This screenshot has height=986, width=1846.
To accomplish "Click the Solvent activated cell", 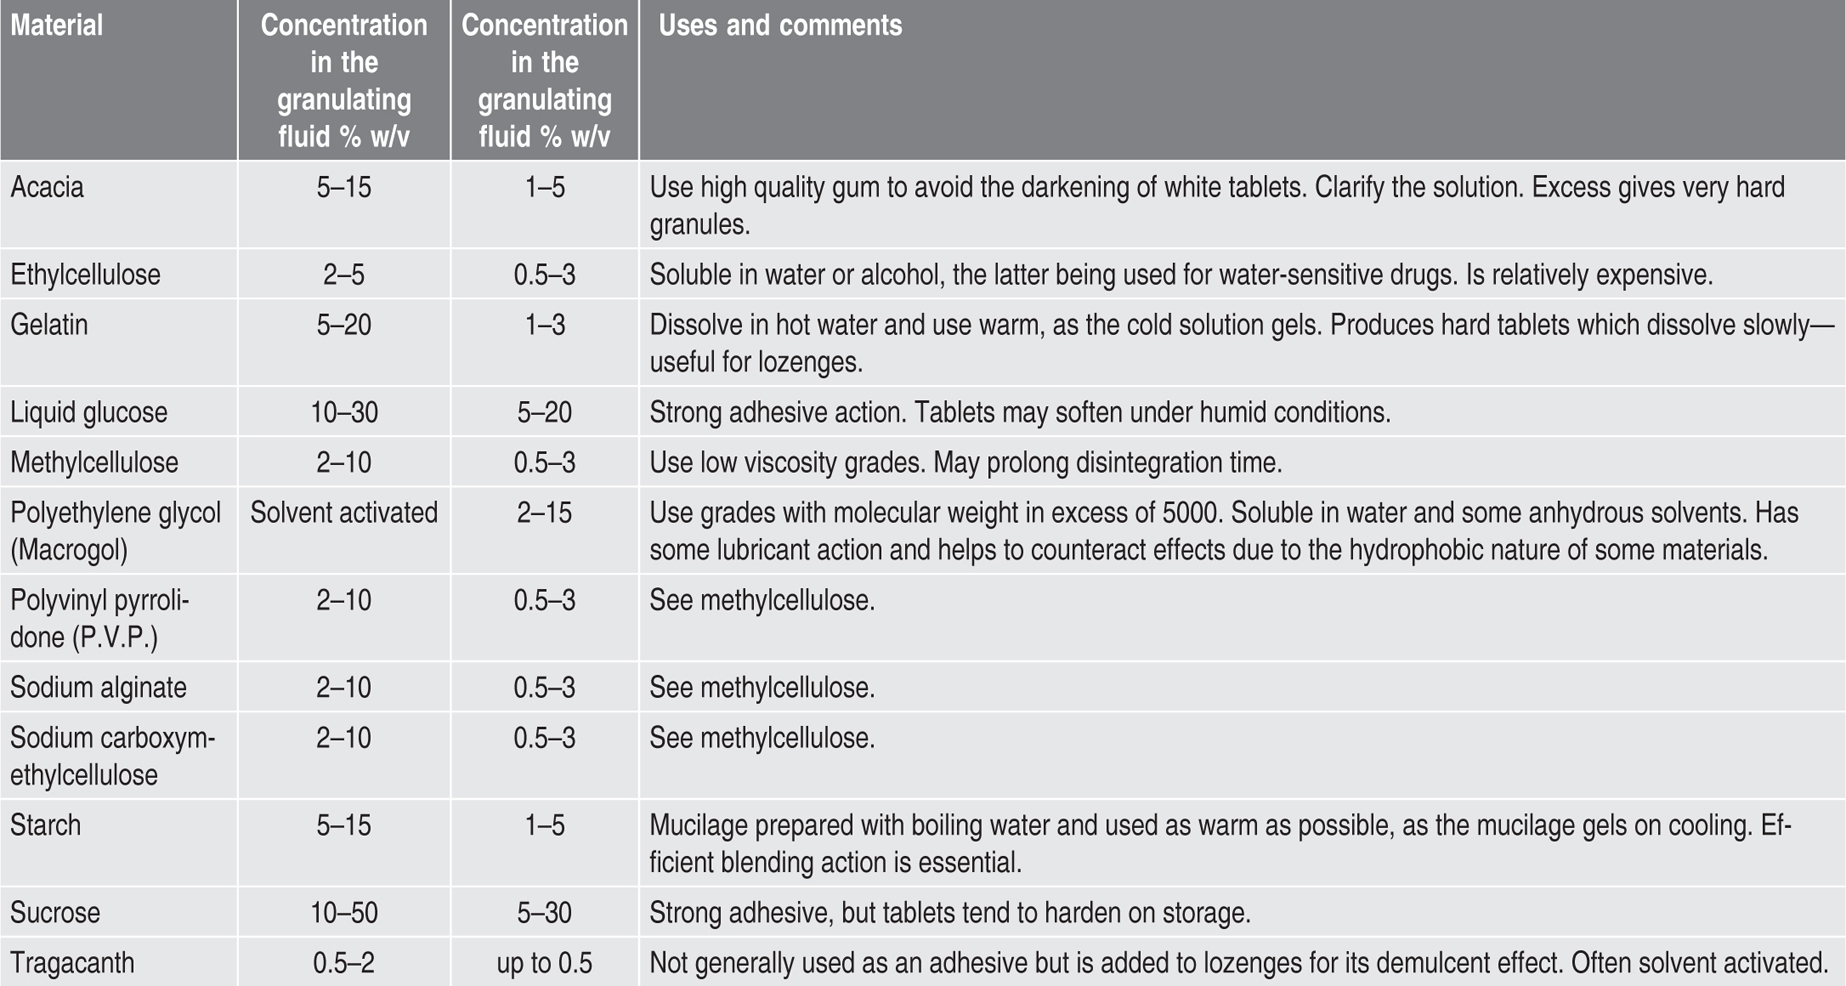I will tap(344, 512).
